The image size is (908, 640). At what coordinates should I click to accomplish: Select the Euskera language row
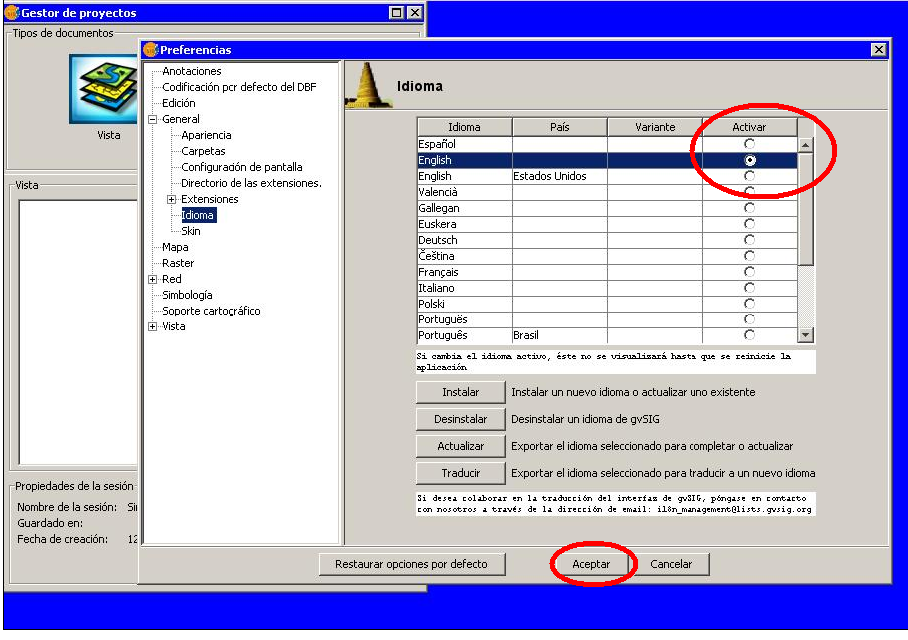(x=607, y=224)
